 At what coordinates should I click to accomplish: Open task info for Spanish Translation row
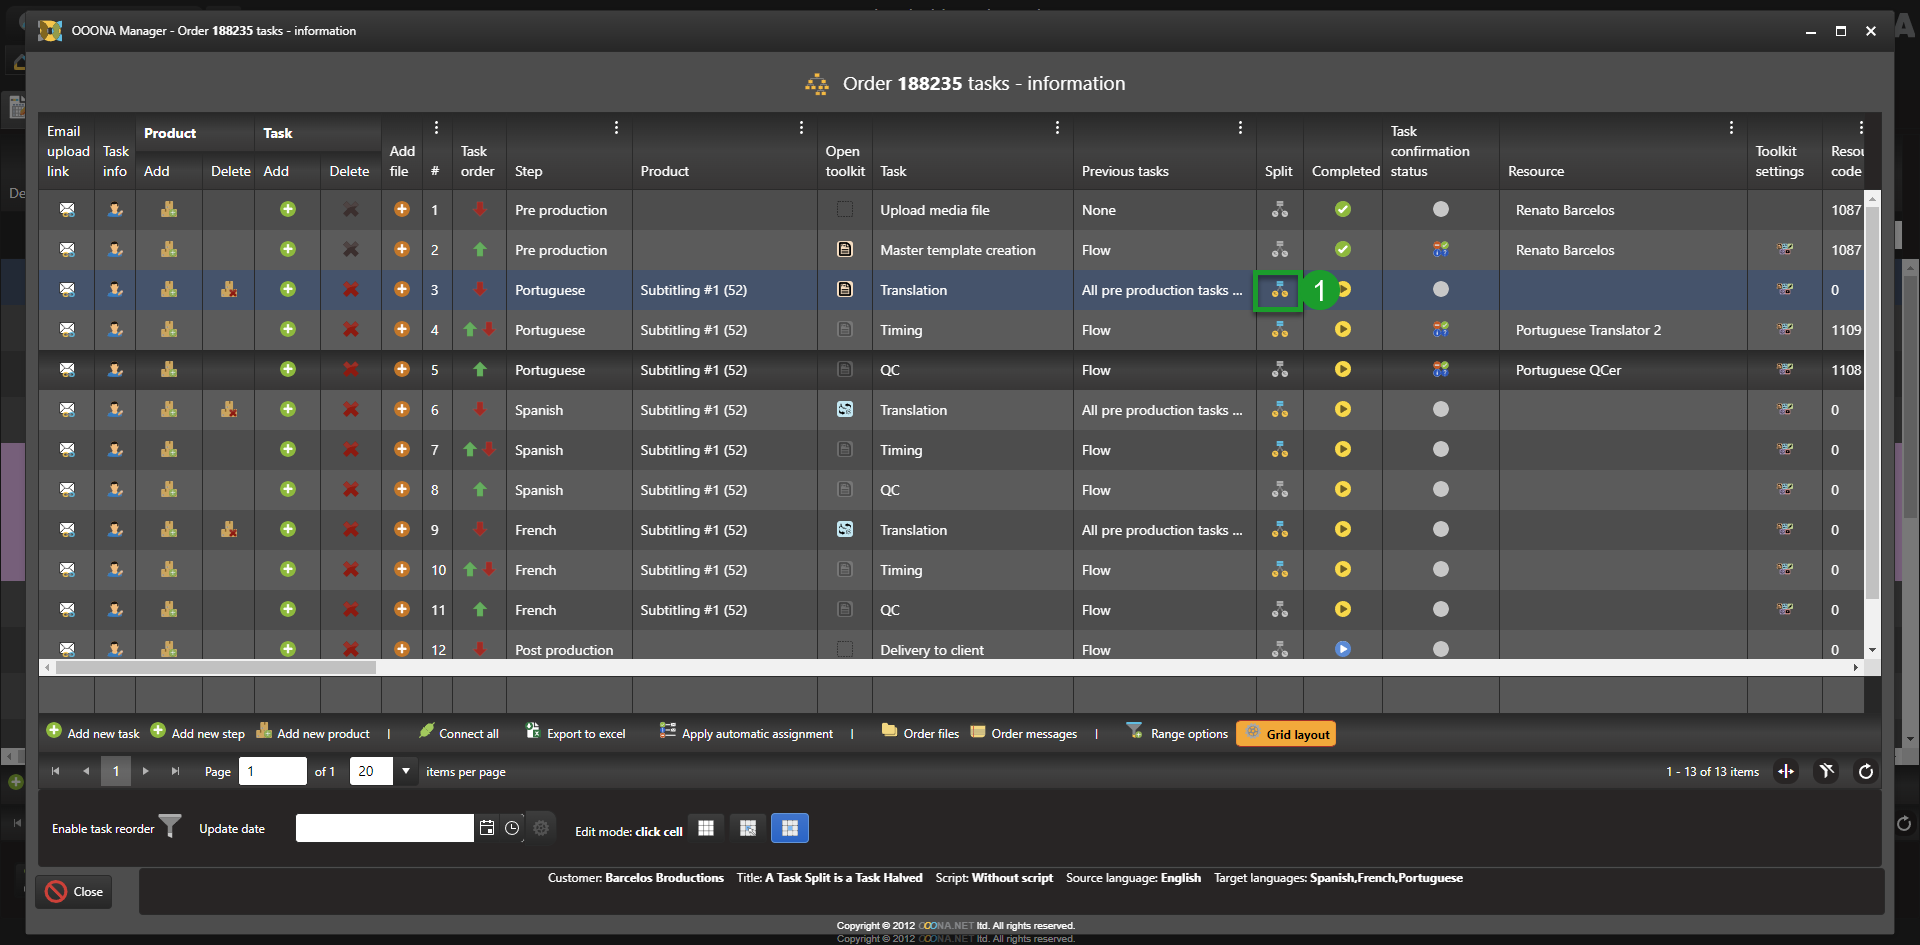[x=115, y=410]
